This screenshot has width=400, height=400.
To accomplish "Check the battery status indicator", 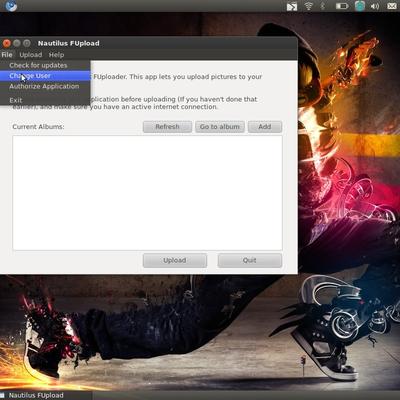I will point(342,6).
